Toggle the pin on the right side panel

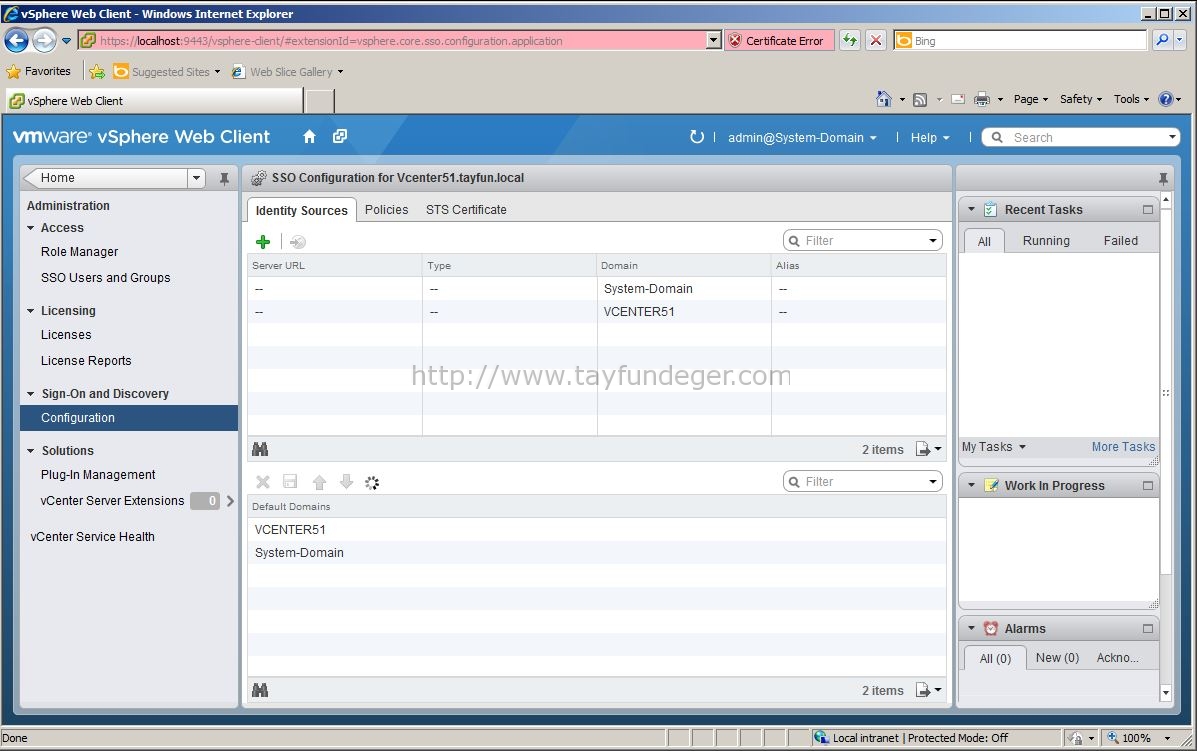1163,179
